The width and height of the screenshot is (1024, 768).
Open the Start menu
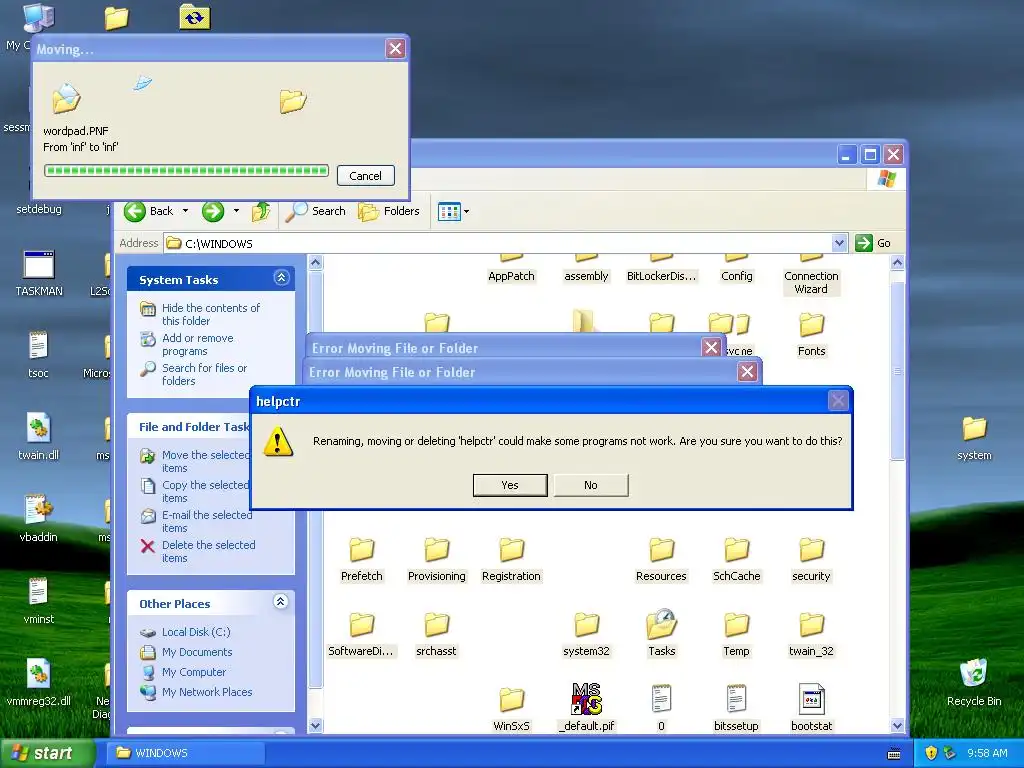pos(46,753)
